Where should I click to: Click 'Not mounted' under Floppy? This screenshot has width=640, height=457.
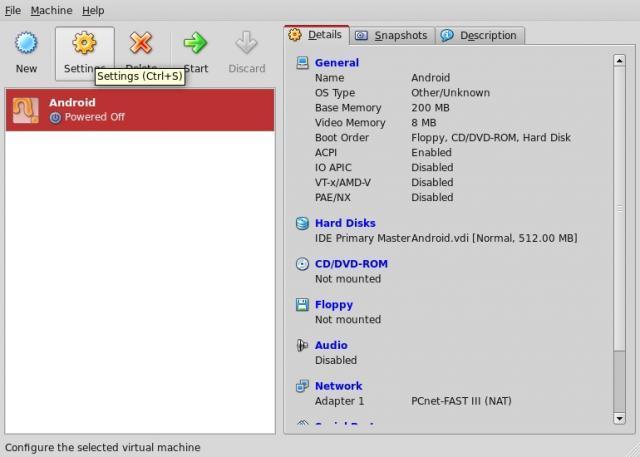[348, 319]
